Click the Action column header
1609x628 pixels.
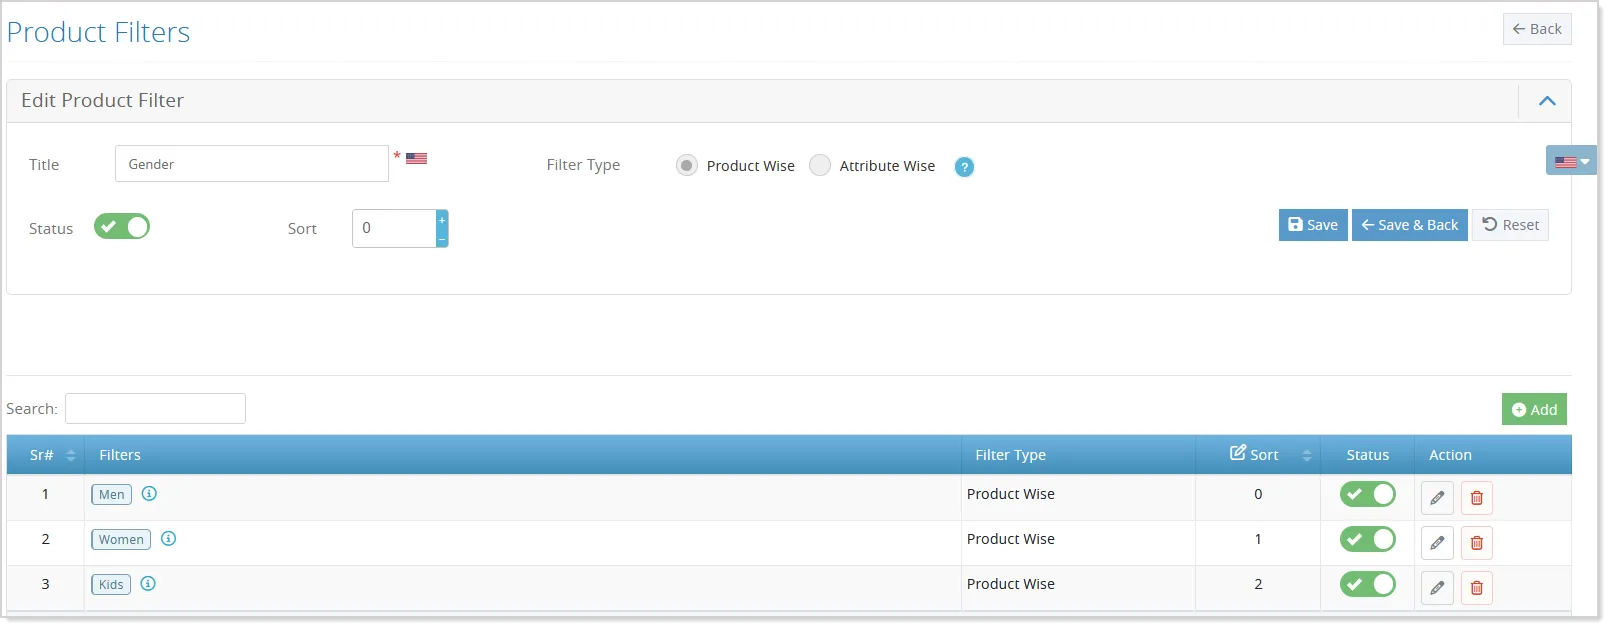click(1493, 455)
